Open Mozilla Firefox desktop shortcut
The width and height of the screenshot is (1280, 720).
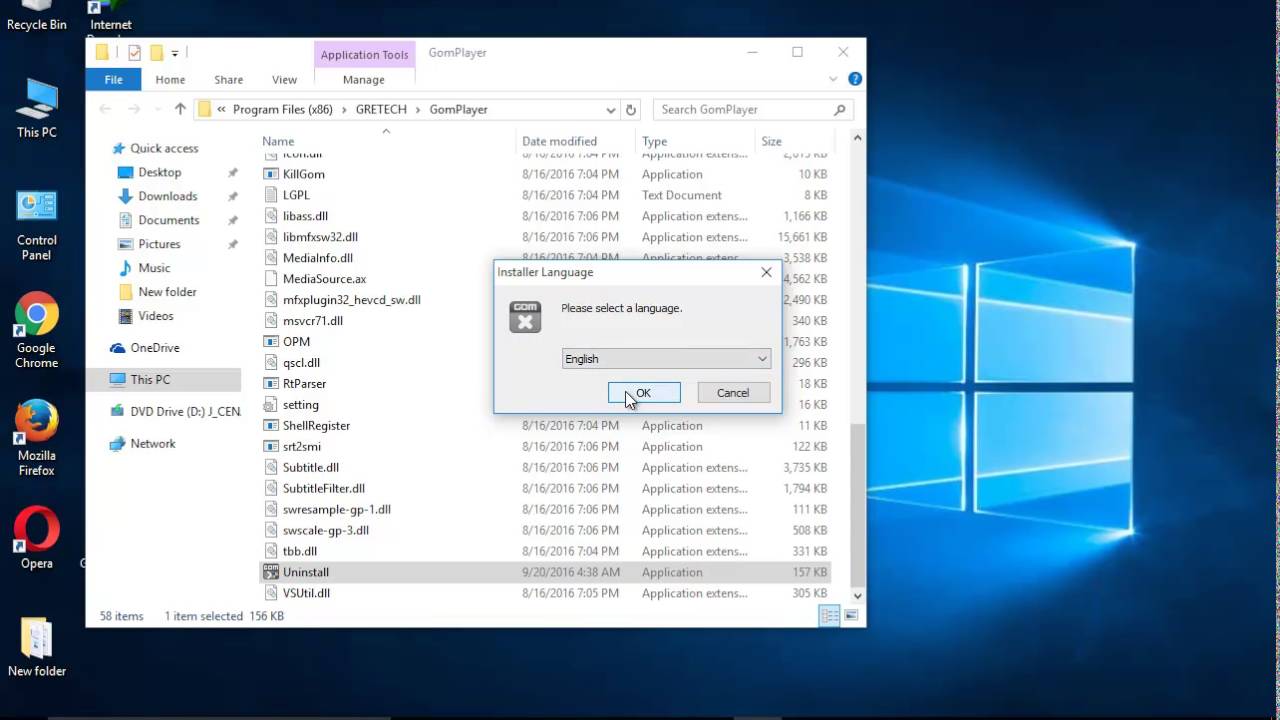[x=36, y=439]
